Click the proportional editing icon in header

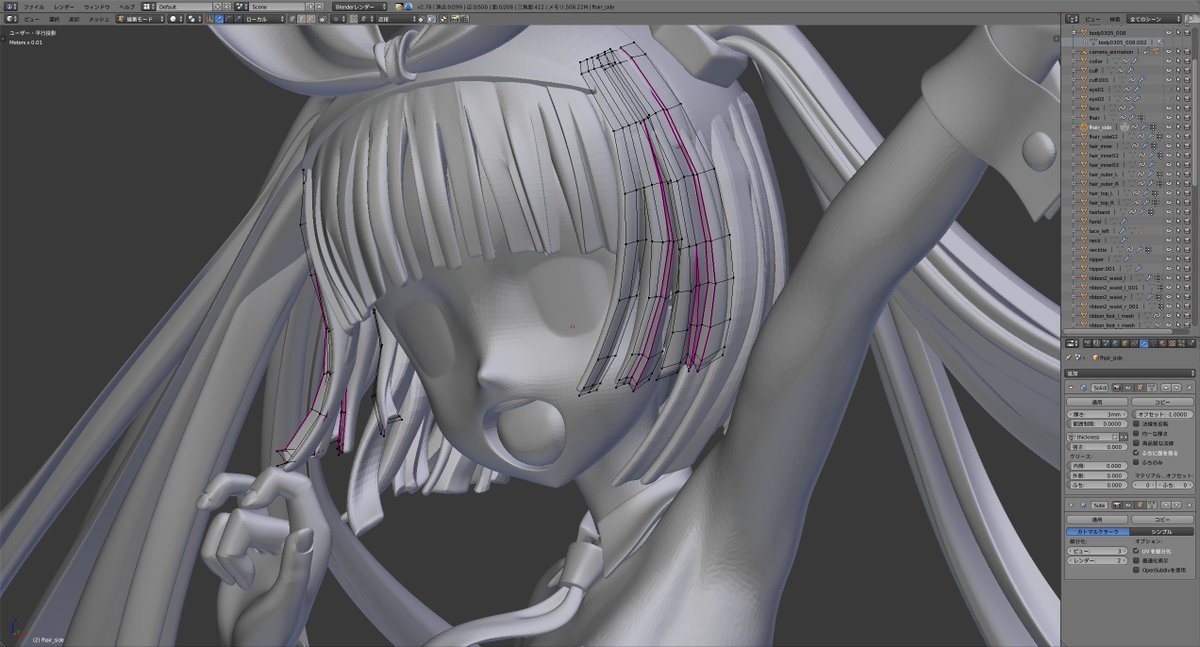[339, 18]
